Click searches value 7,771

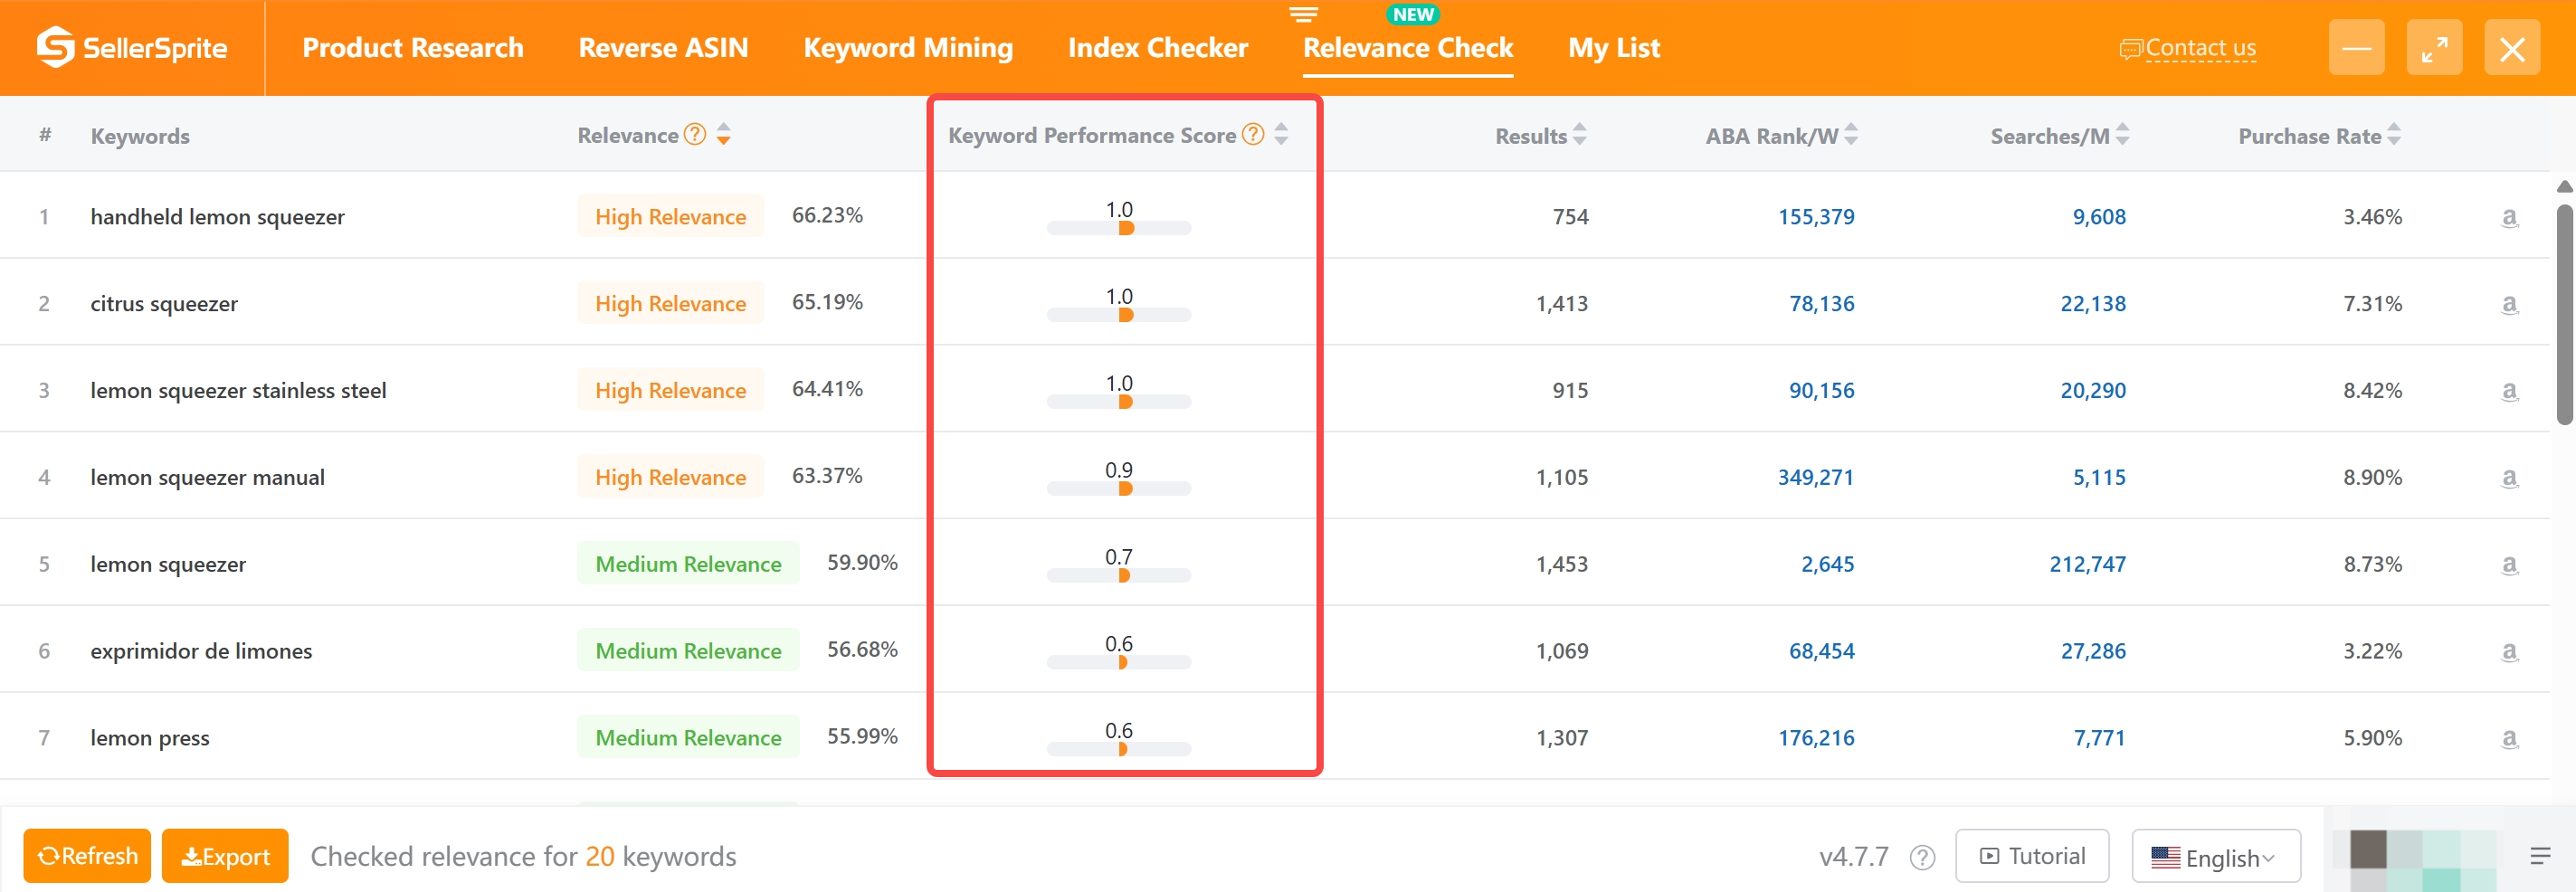pos(2099,739)
